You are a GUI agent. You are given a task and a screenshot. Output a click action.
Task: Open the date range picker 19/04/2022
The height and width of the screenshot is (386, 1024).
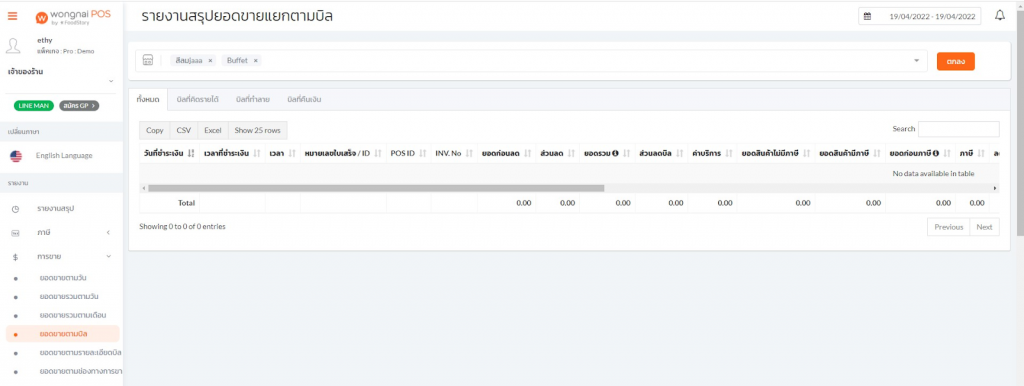920,16
